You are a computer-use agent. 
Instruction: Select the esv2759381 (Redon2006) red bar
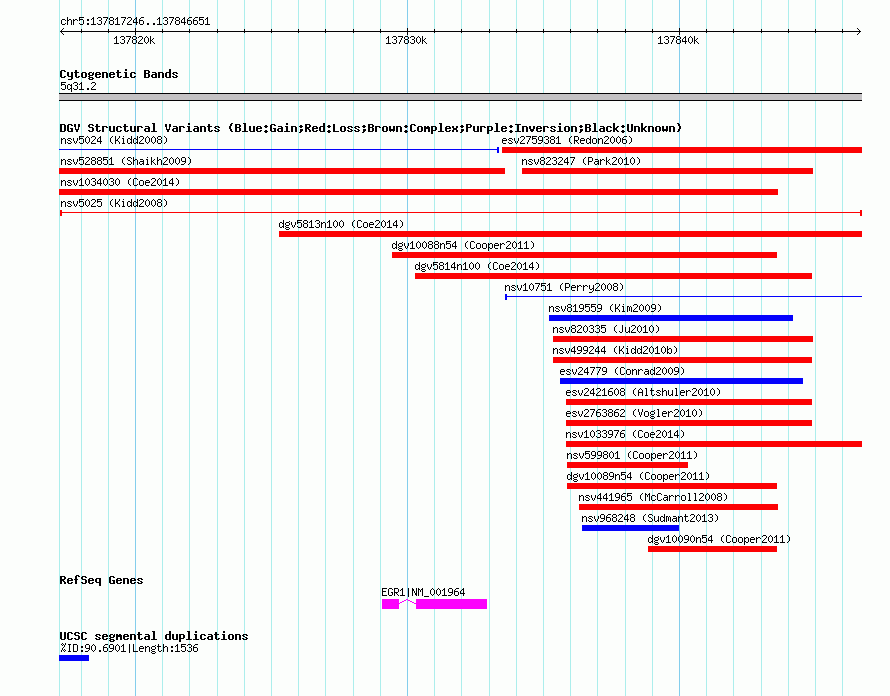coord(682,150)
